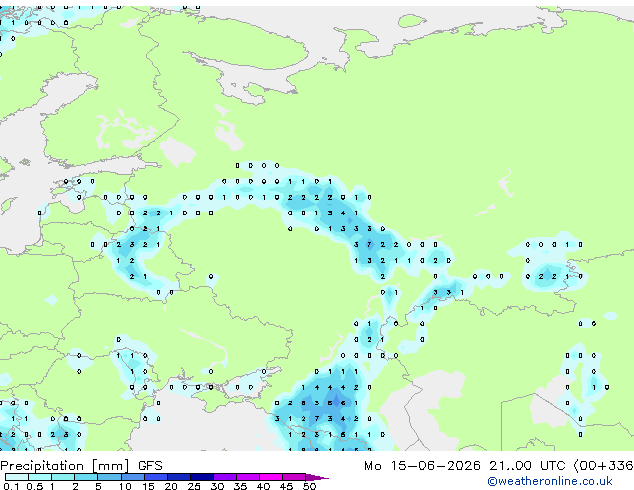The width and height of the screenshot is (634, 490).
Task: Click the date 'Mo 15-06-2026' text
Action: pyautogui.click(x=422, y=466)
